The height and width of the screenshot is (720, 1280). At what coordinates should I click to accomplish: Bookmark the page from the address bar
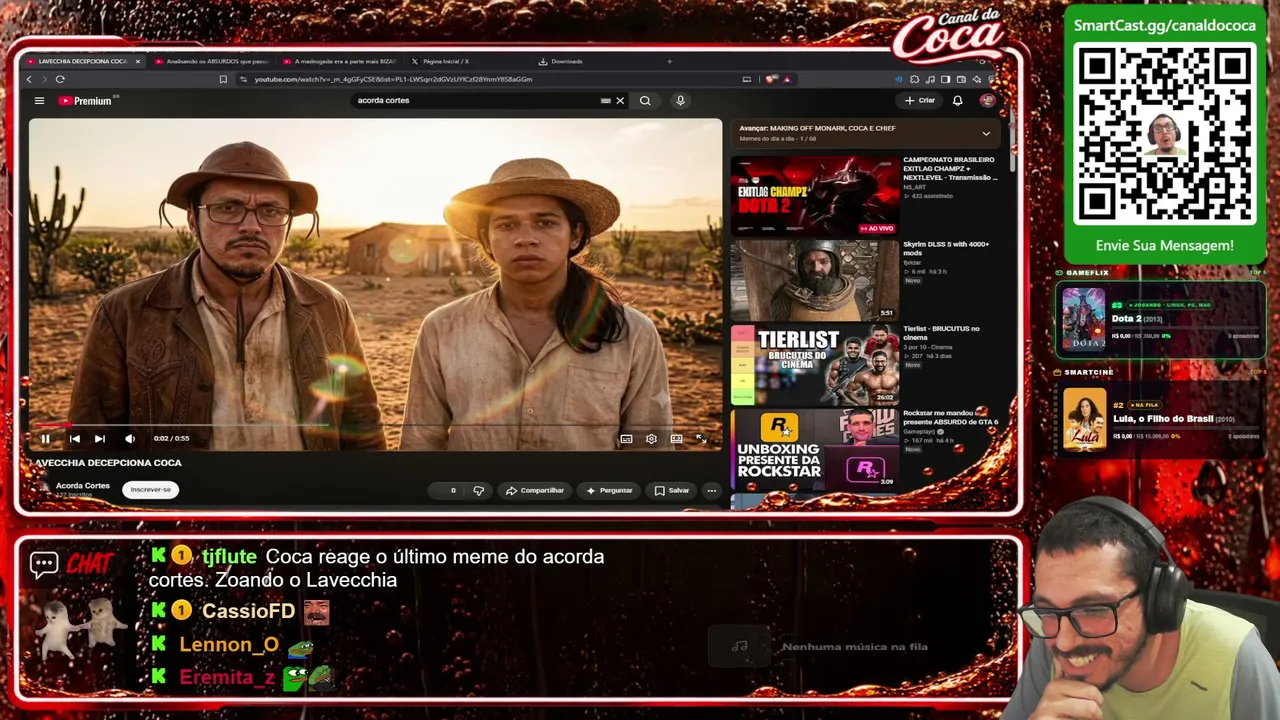point(223,79)
